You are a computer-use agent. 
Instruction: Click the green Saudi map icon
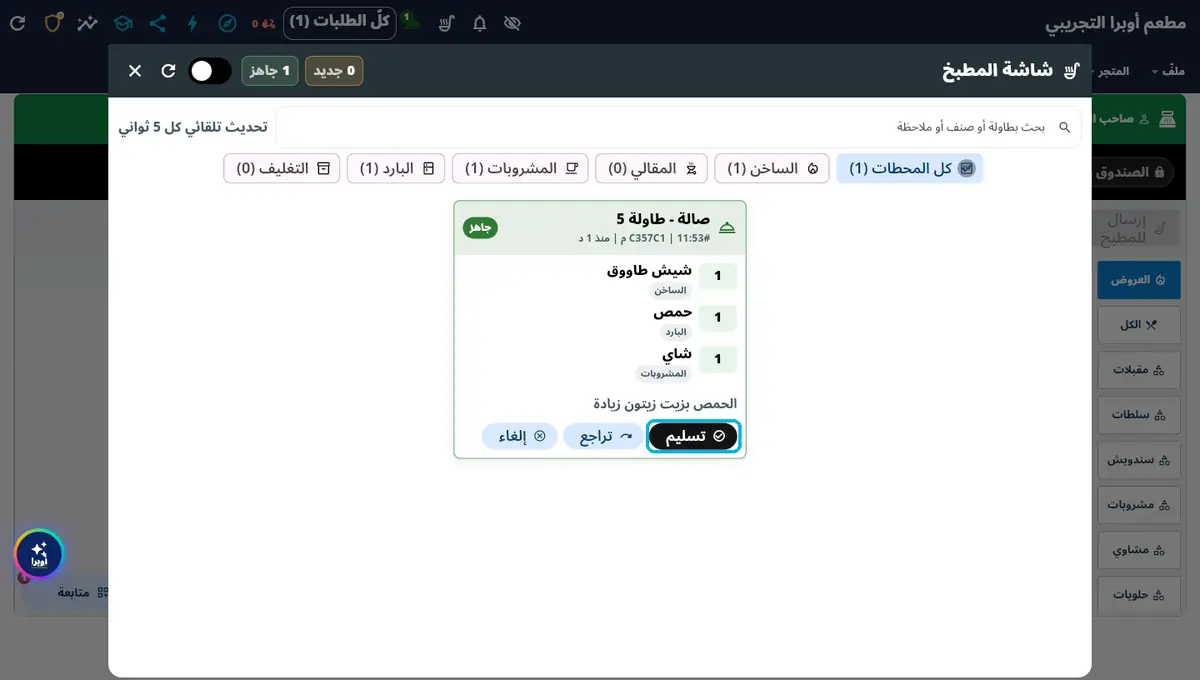(411, 20)
